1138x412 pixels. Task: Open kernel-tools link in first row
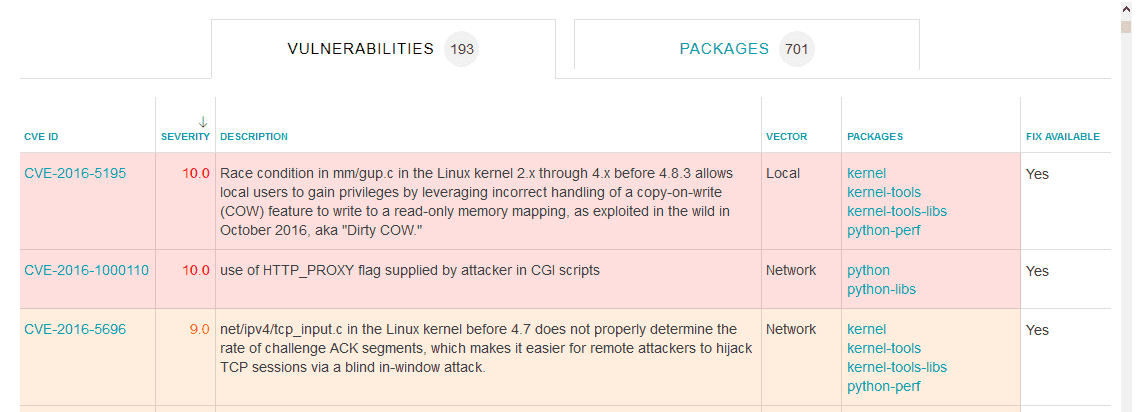click(884, 192)
